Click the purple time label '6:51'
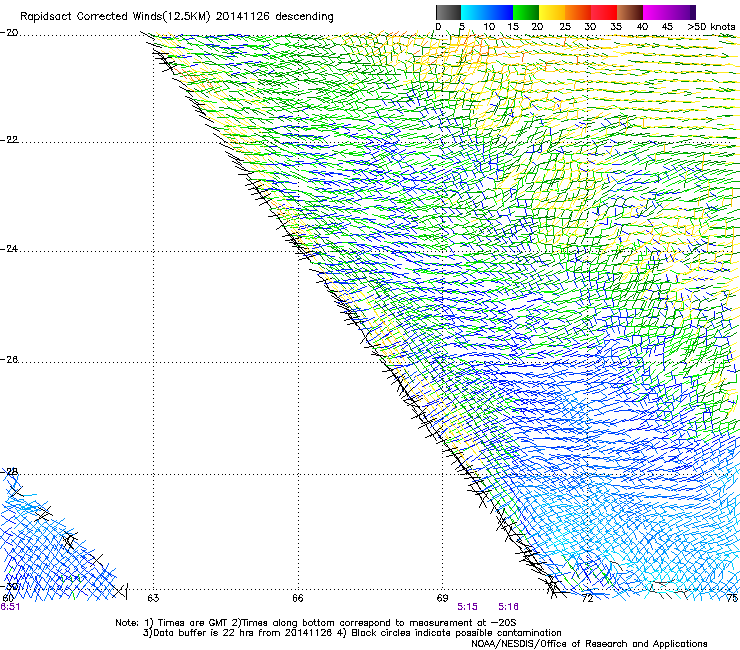Image resolution: width=740 pixels, height=650 pixels. (10, 607)
